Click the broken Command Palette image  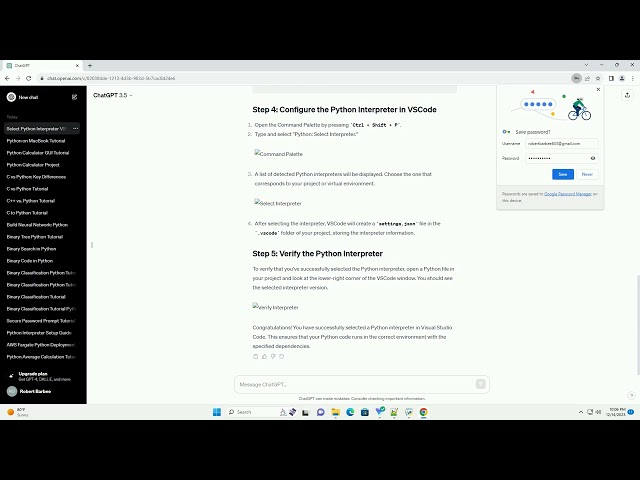278,154
